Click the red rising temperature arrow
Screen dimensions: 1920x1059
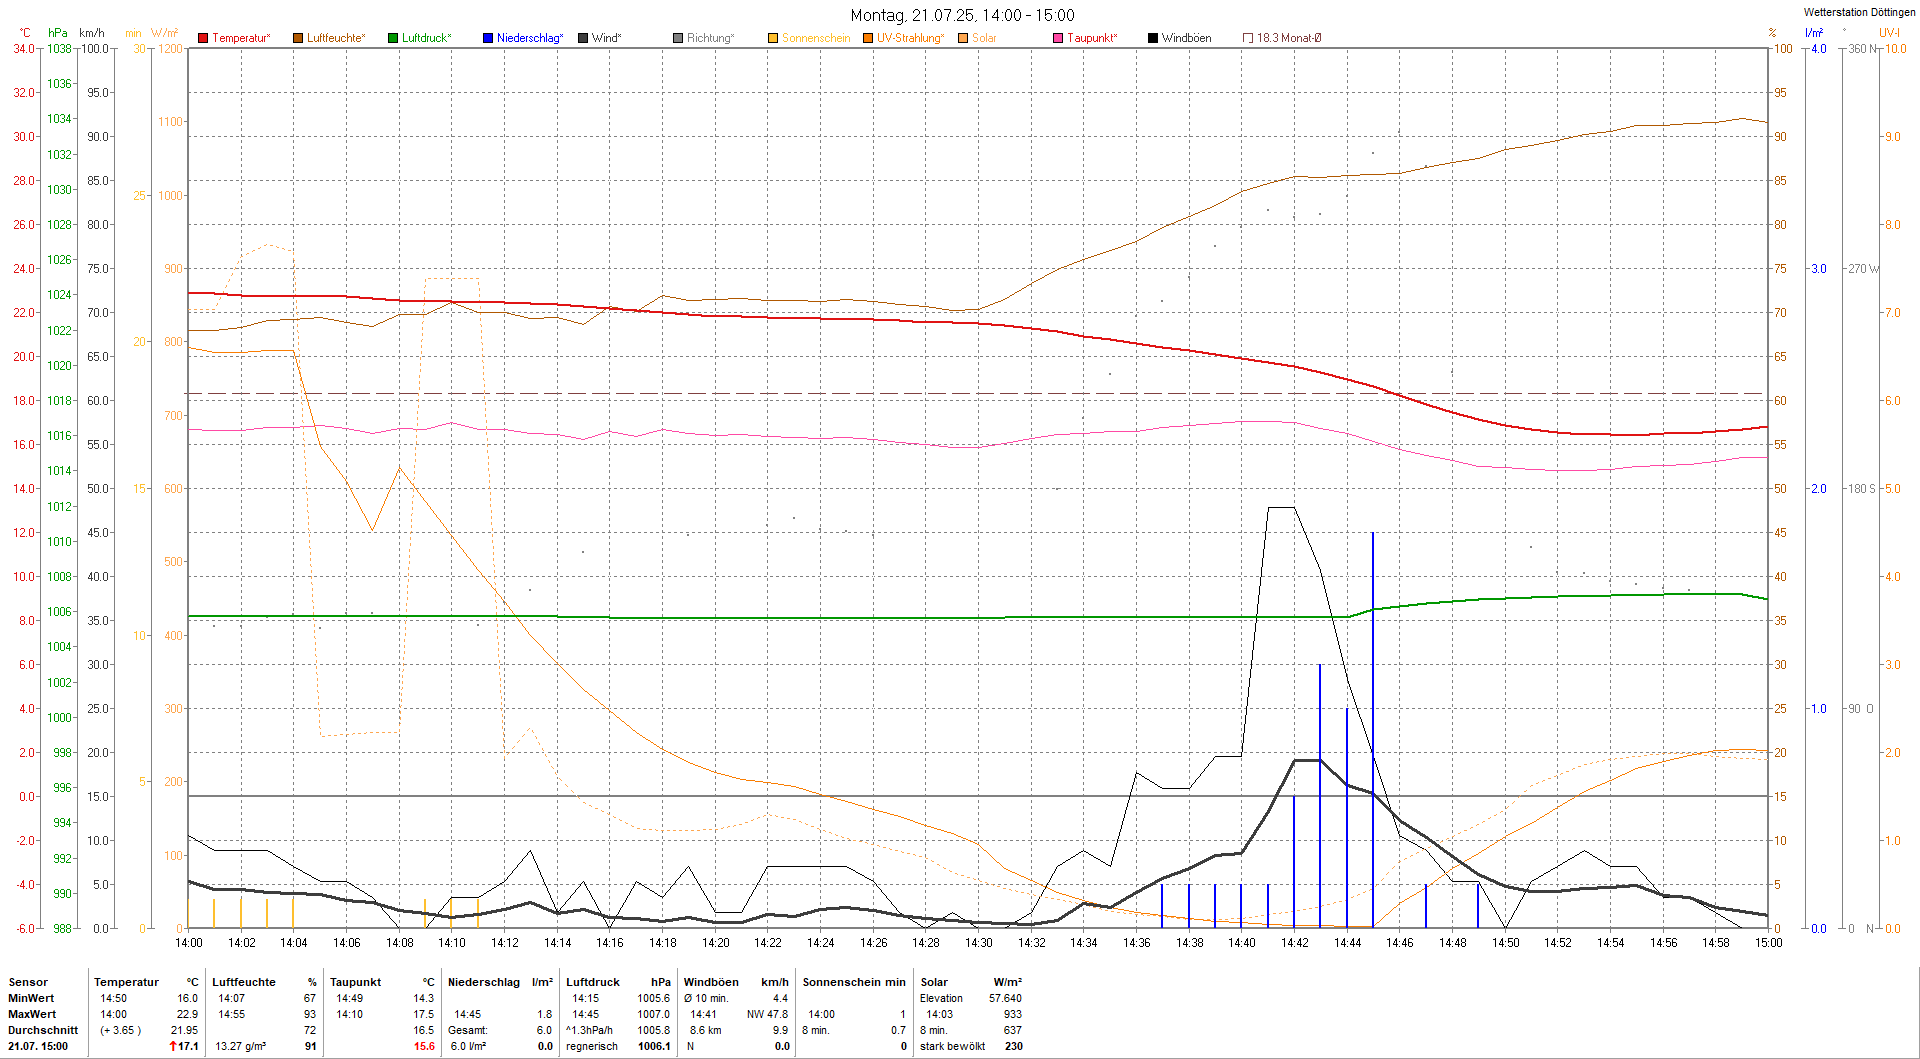tap(173, 1046)
